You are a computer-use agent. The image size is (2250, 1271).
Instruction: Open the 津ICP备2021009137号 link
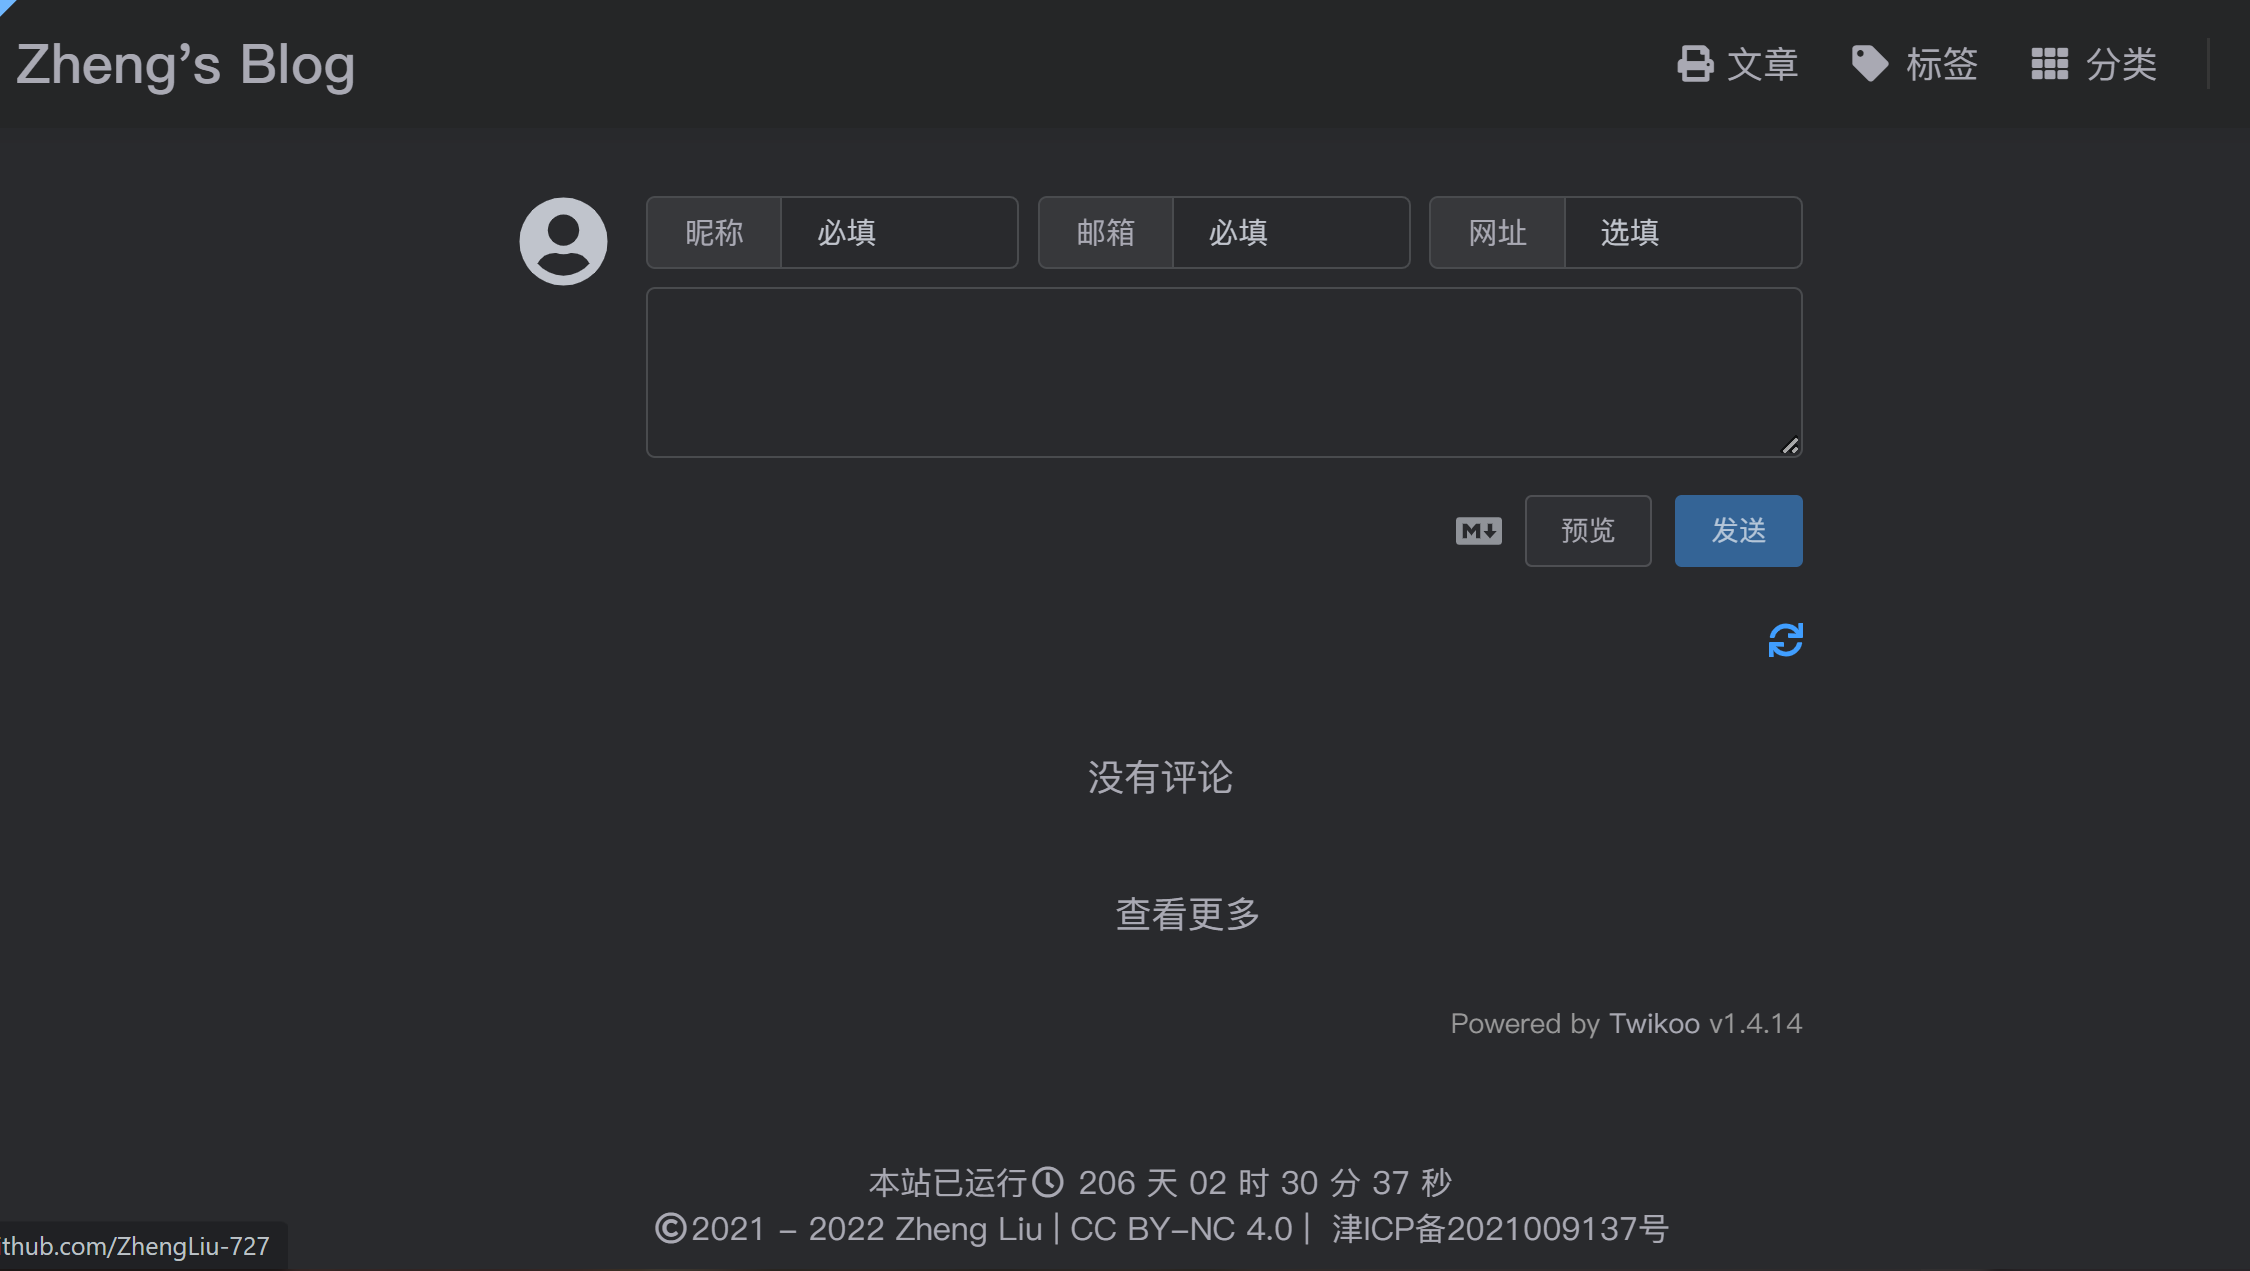(x=1500, y=1229)
